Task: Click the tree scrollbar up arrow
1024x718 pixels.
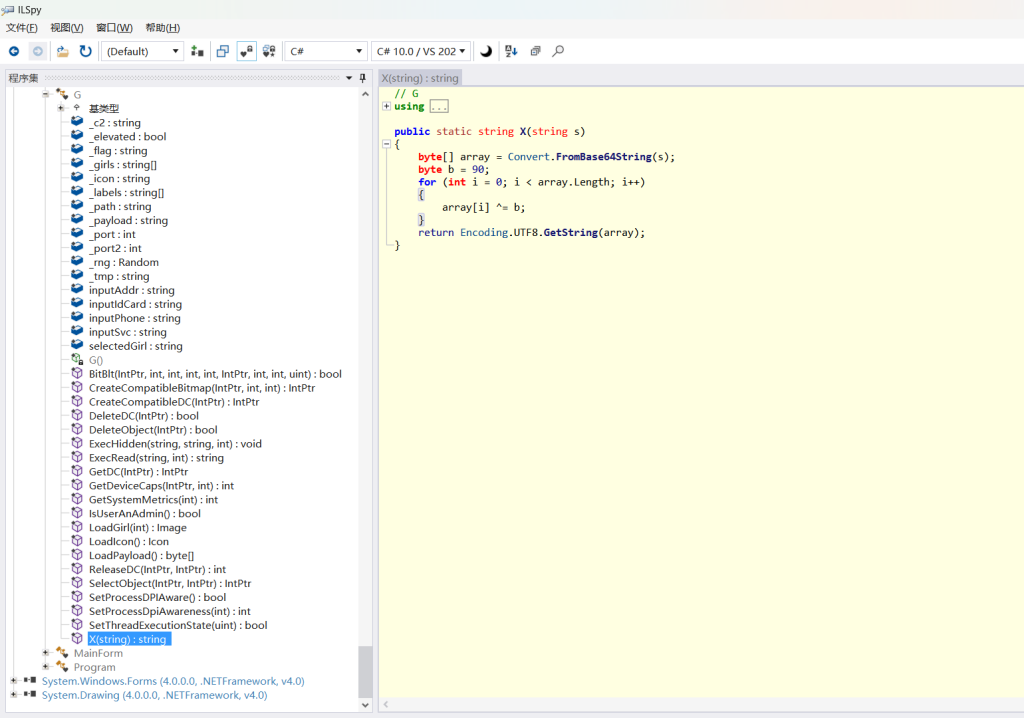Action: coord(365,94)
